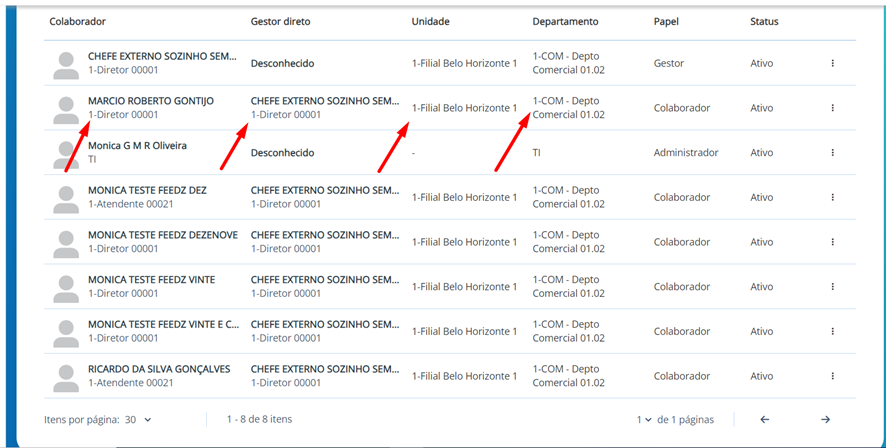
Task: Go to the next page arrow
Action: click(x=825, y=420)
